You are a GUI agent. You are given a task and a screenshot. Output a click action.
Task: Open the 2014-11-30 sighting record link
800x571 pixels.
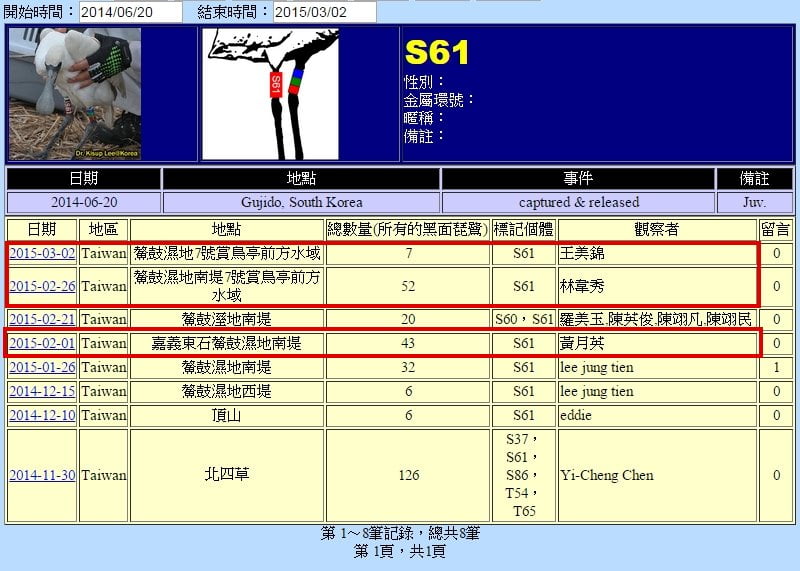(x=42, y=475)
